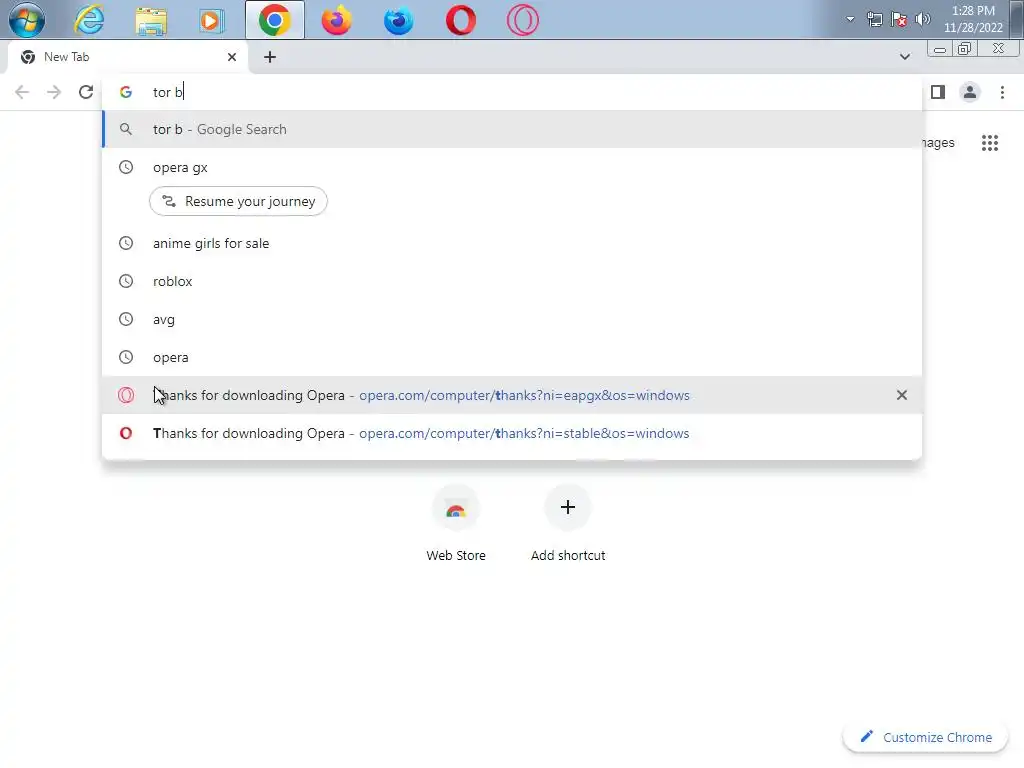This screenshot has height=768, width=1024.
Task: Minimize the Chrome window
Action: tap(940, 49)
